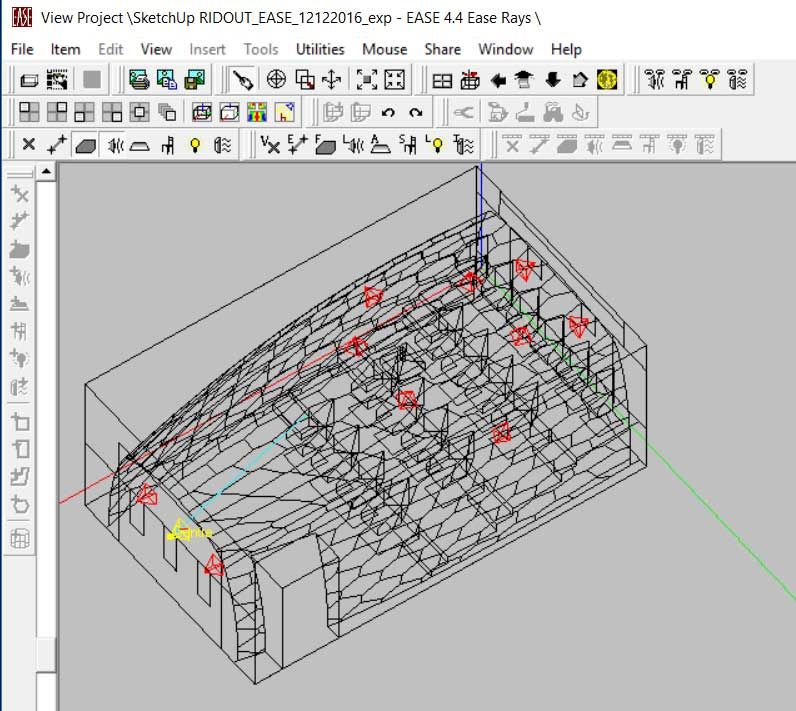The height and width of the screenshot is (711, 796).
Task: Click the undo arrow icon
Action: (388, 112)
